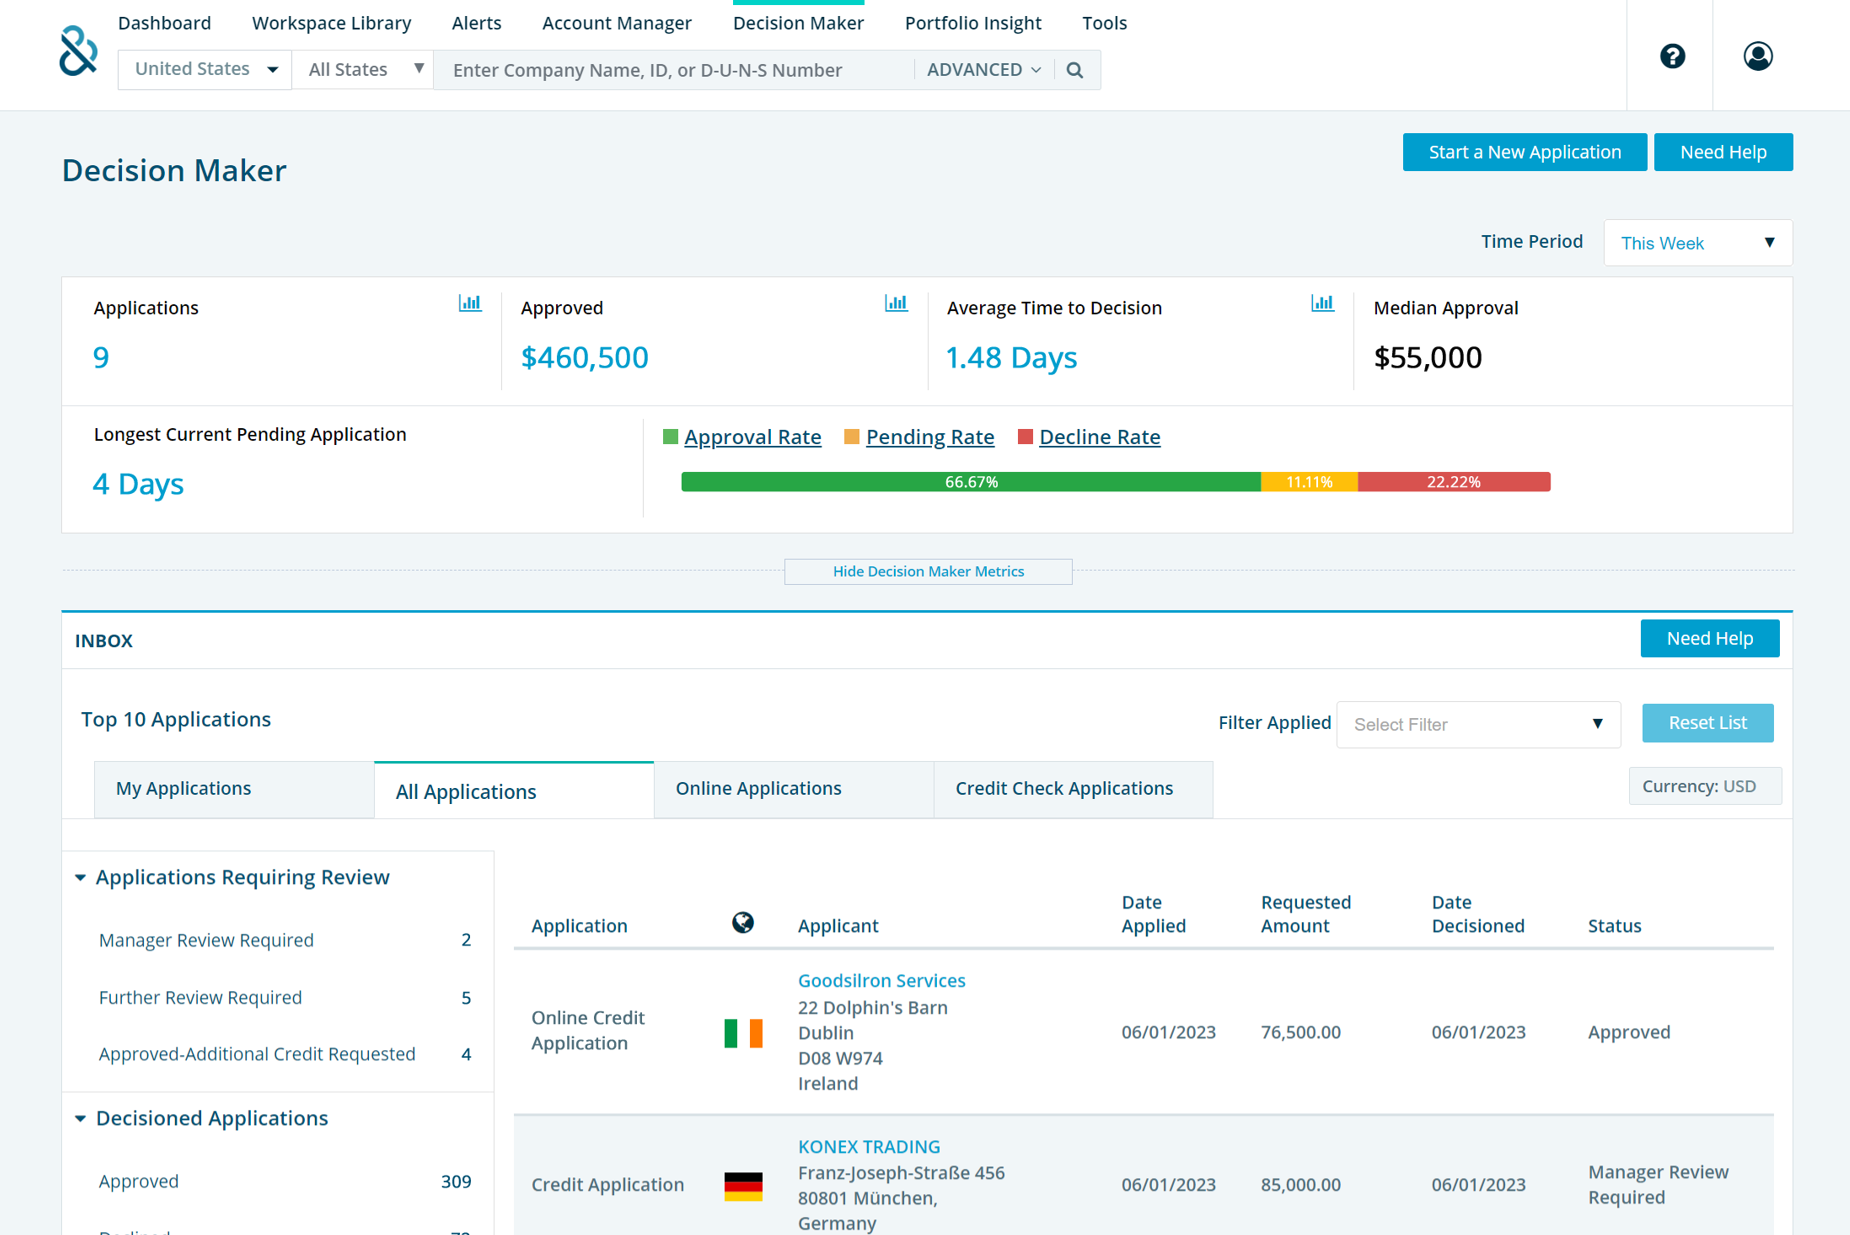This screenshot has width=1850, height=1235.
Task: Collapse Applications Requiring Review section
Action: (x=80, y=877)
